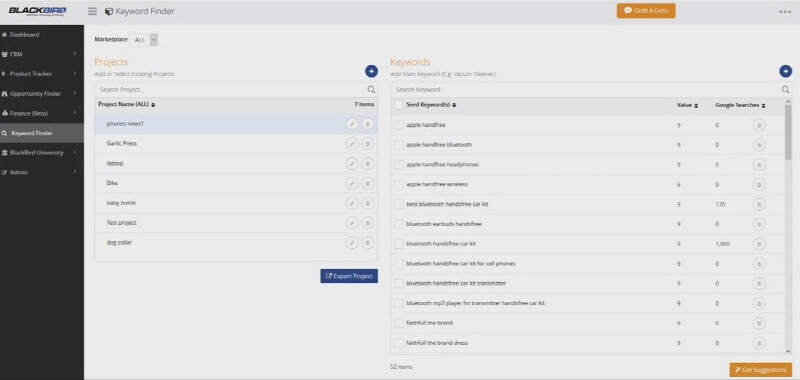The width and height of the screenshot is (800, 380).
Task: Check the apple handfree wireless keyword
Action: point(398,184)
